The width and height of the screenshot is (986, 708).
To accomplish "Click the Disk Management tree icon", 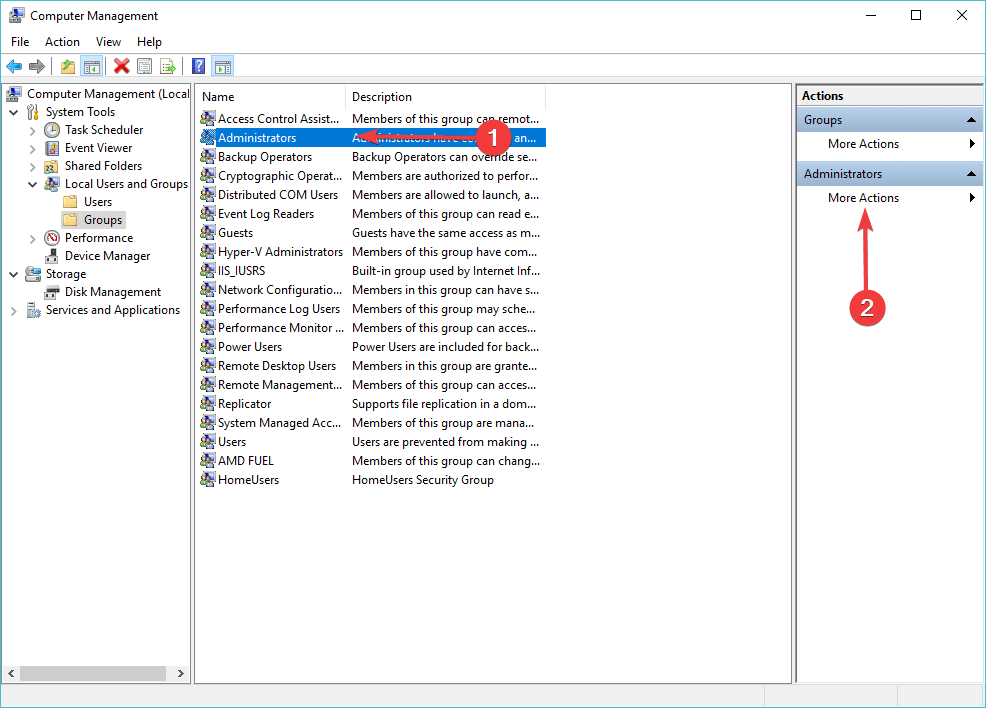I will [x=52, y=292].
